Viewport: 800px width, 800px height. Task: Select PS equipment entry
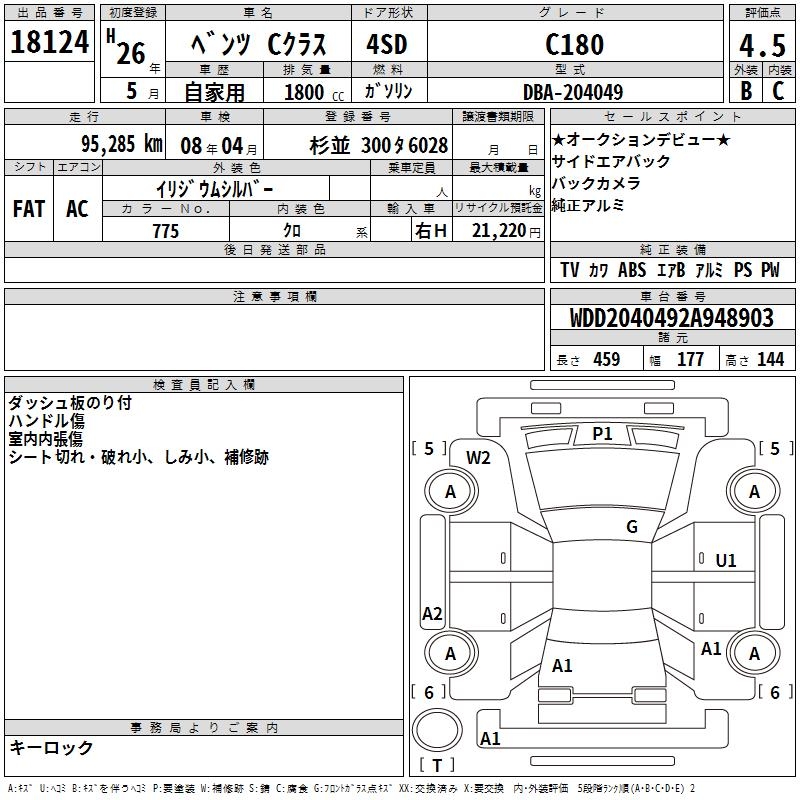point(743,270)
